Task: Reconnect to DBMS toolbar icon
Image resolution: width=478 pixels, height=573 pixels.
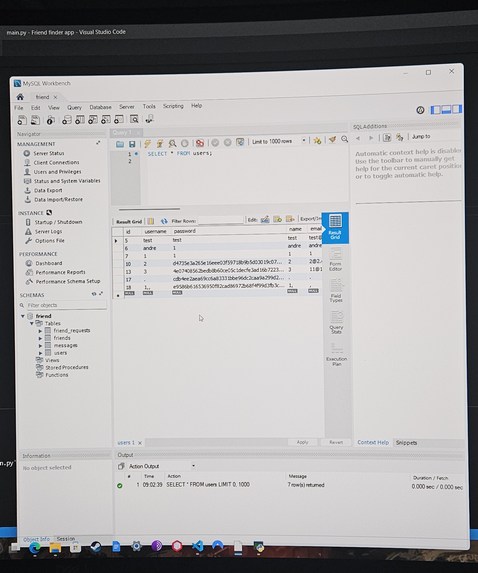Action: pos(149,119)
